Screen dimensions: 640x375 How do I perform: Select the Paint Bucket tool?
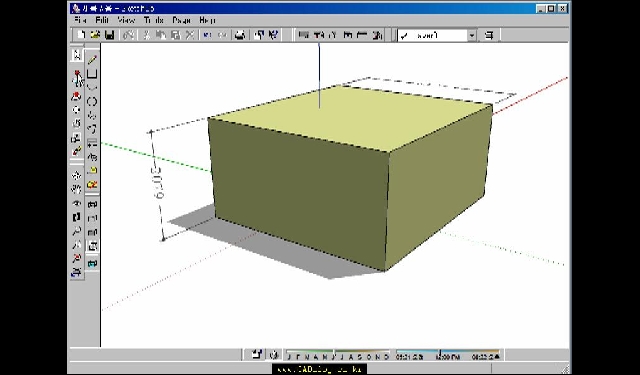(77, 151)
